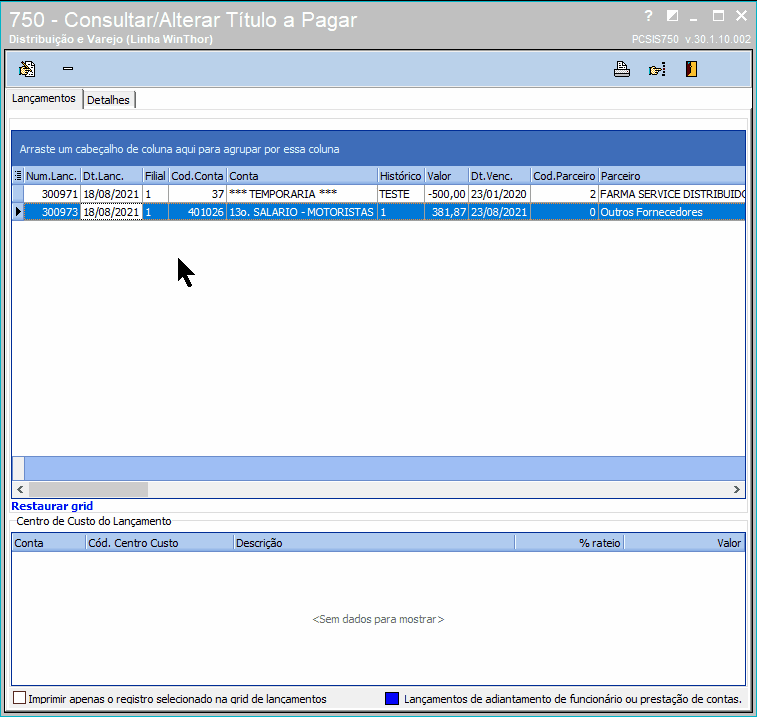Click the Dt.Venc. column header
757x717 pixels.
pos(499,176)
